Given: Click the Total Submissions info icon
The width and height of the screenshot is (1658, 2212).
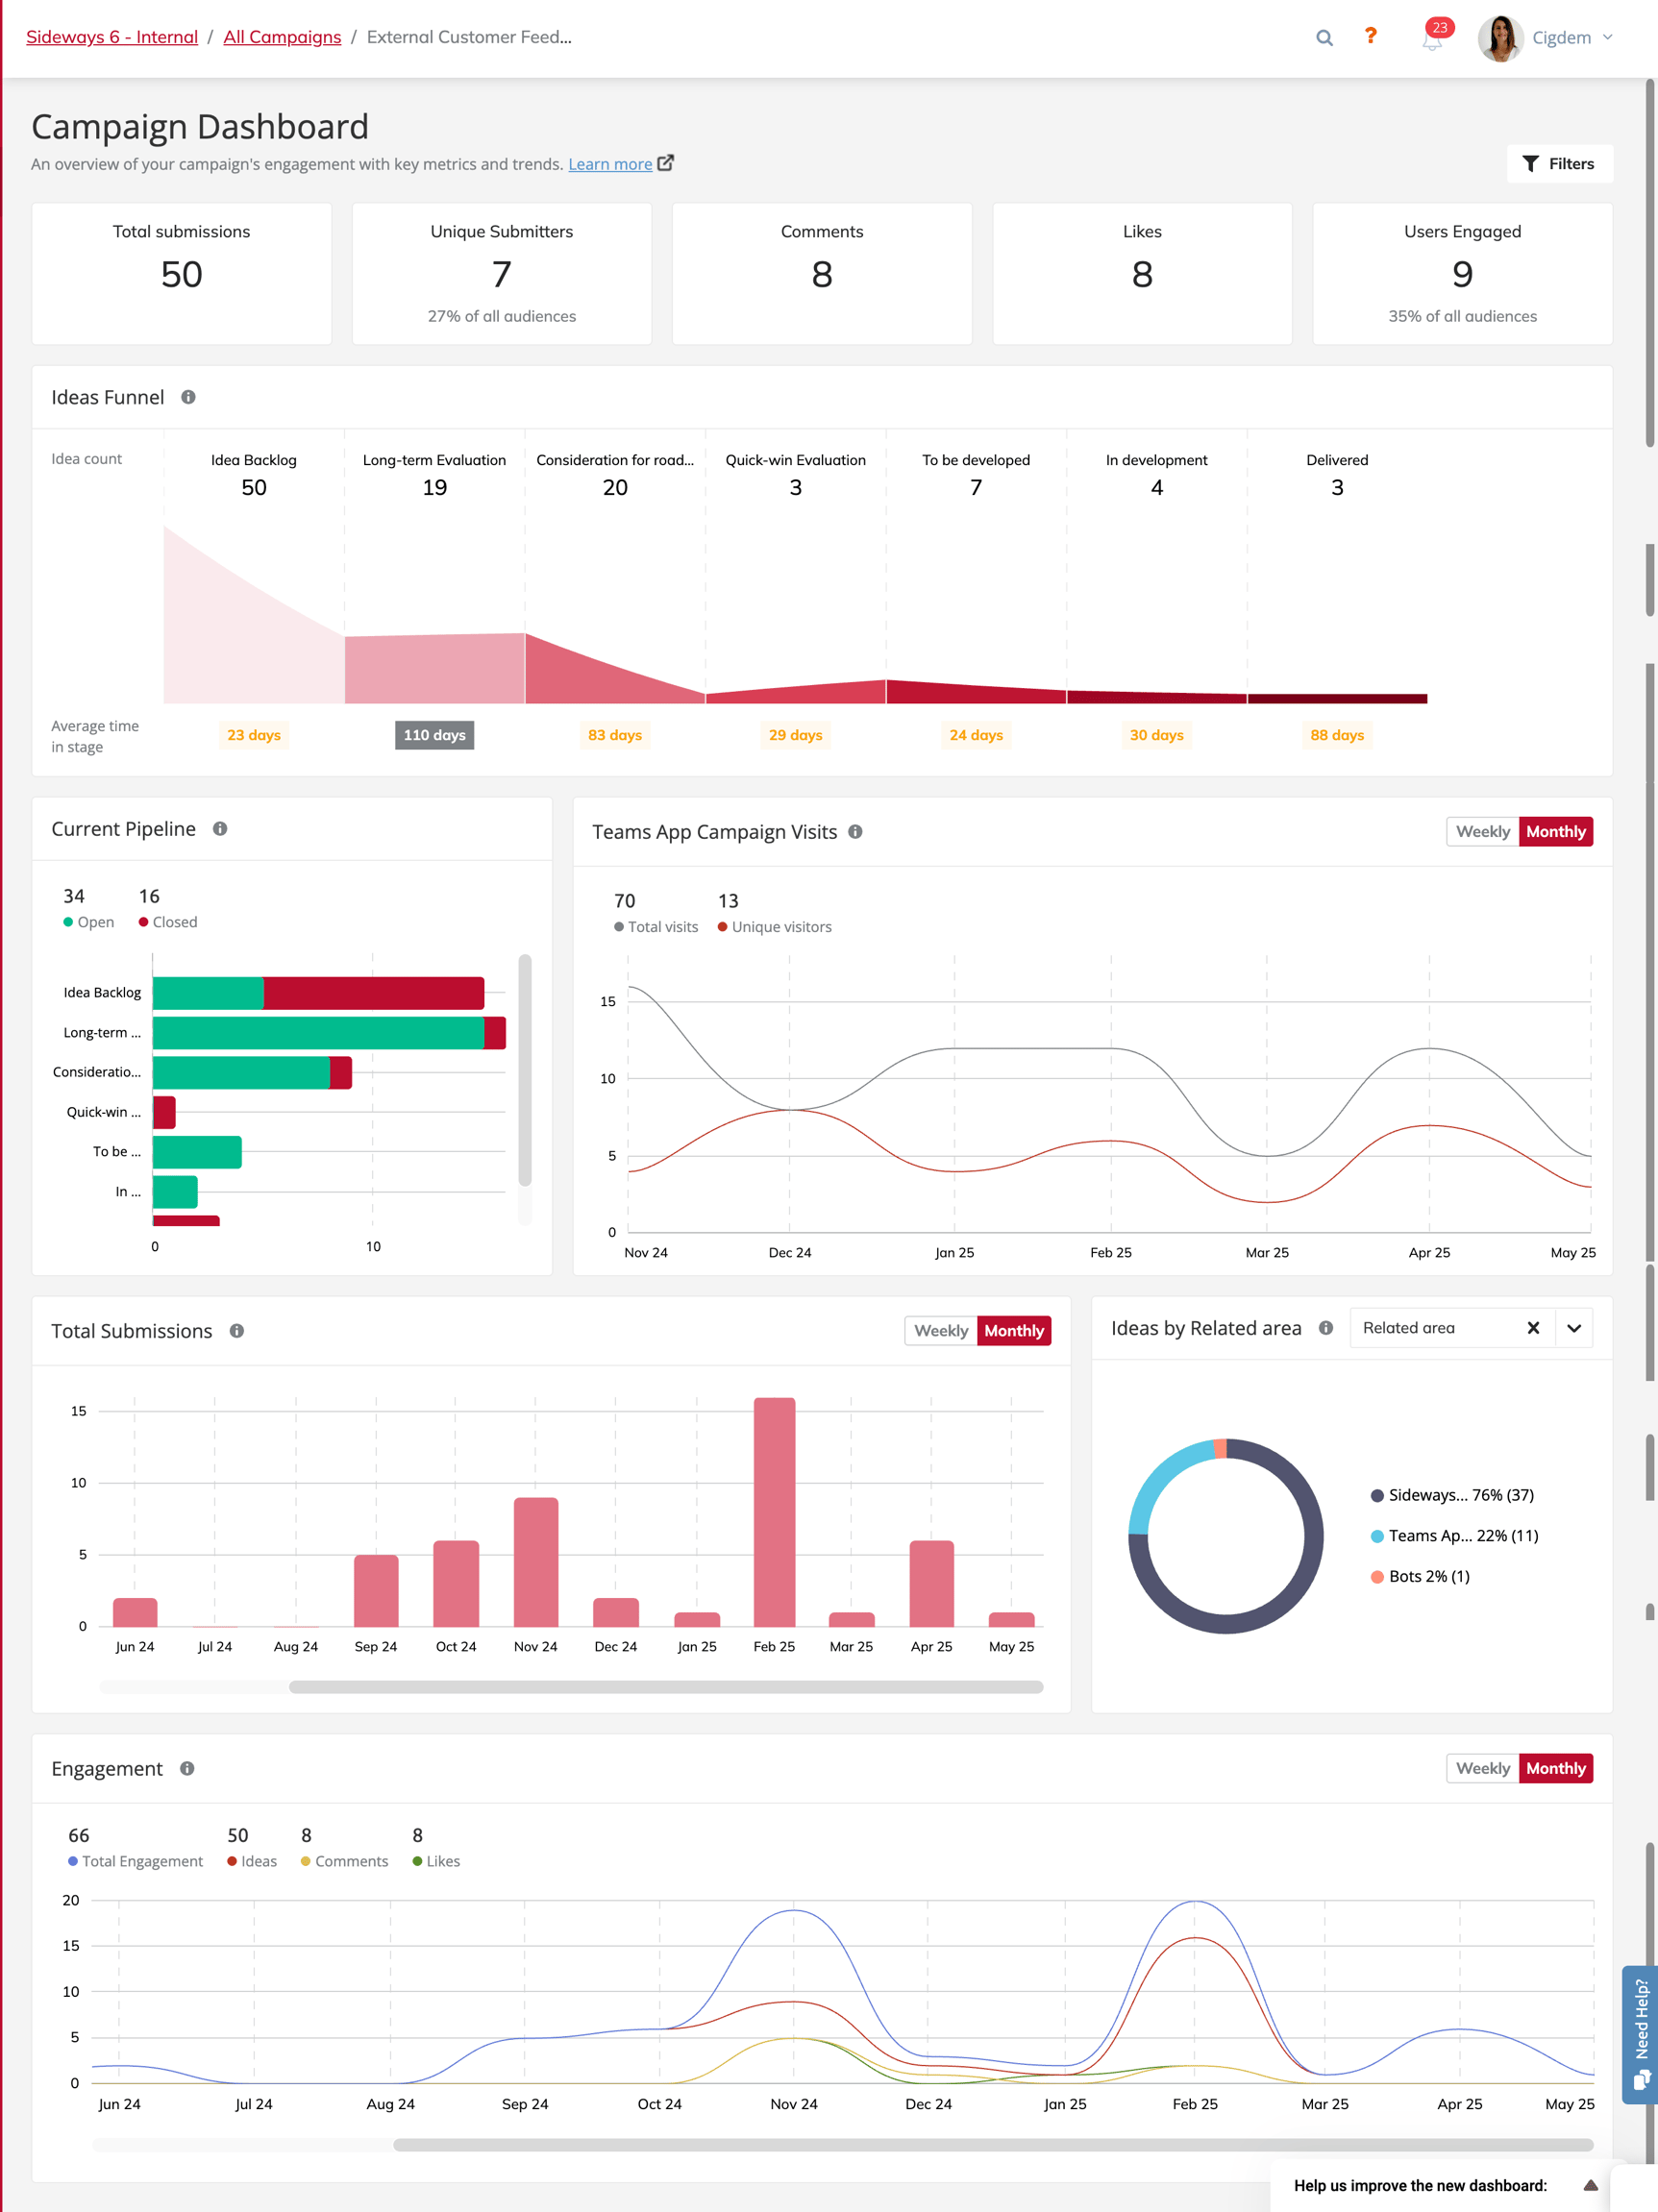Looking at the screenshot, I should pos(237,1331).
